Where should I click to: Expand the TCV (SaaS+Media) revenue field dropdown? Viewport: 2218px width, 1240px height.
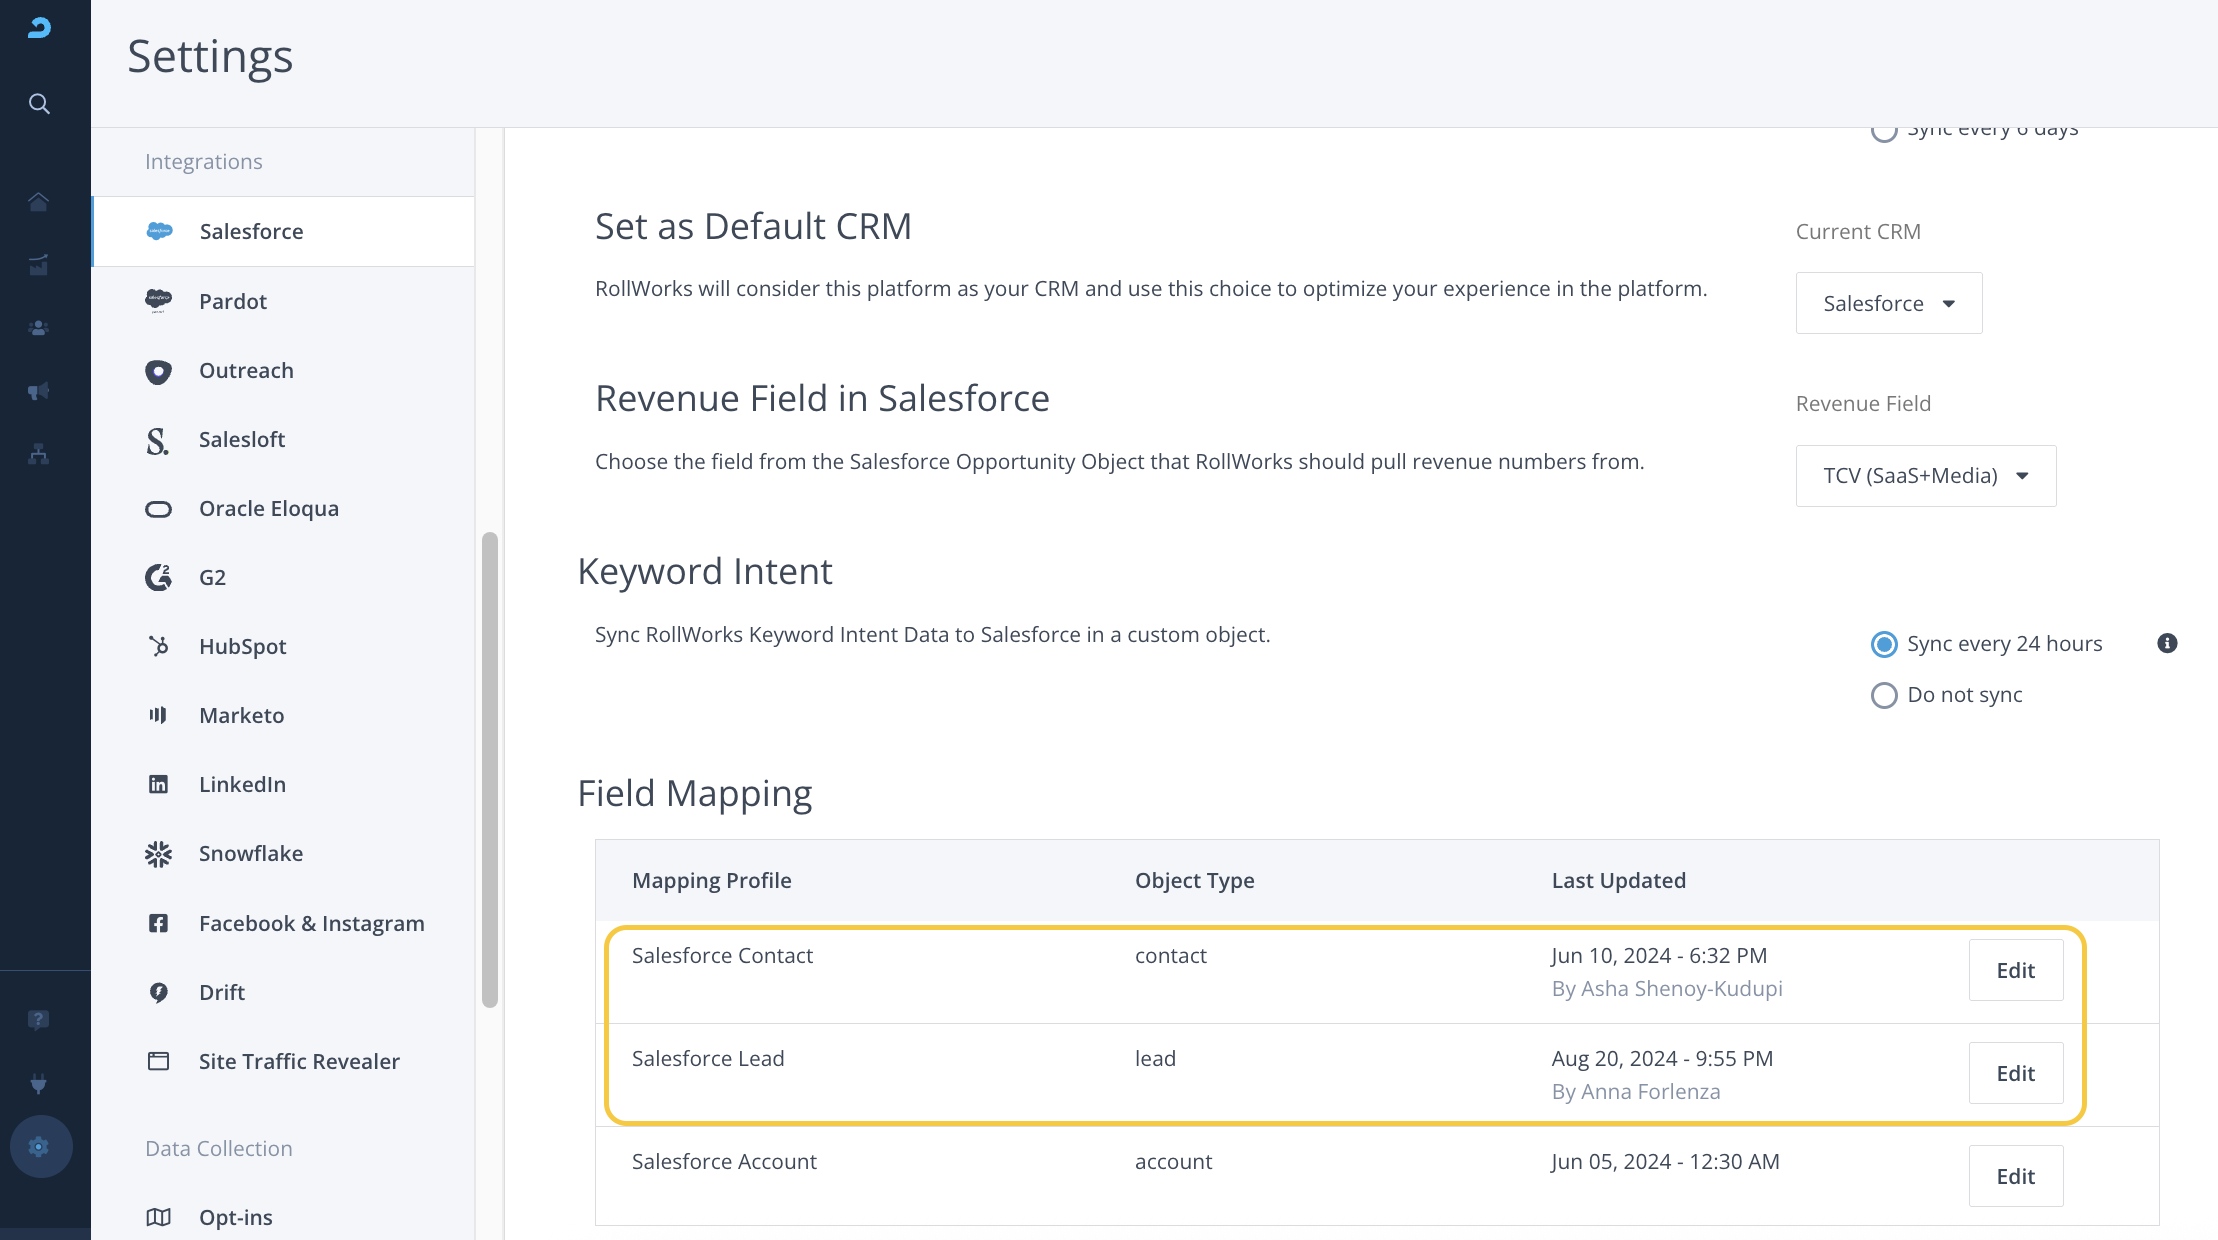click(x=1925, y=476)
